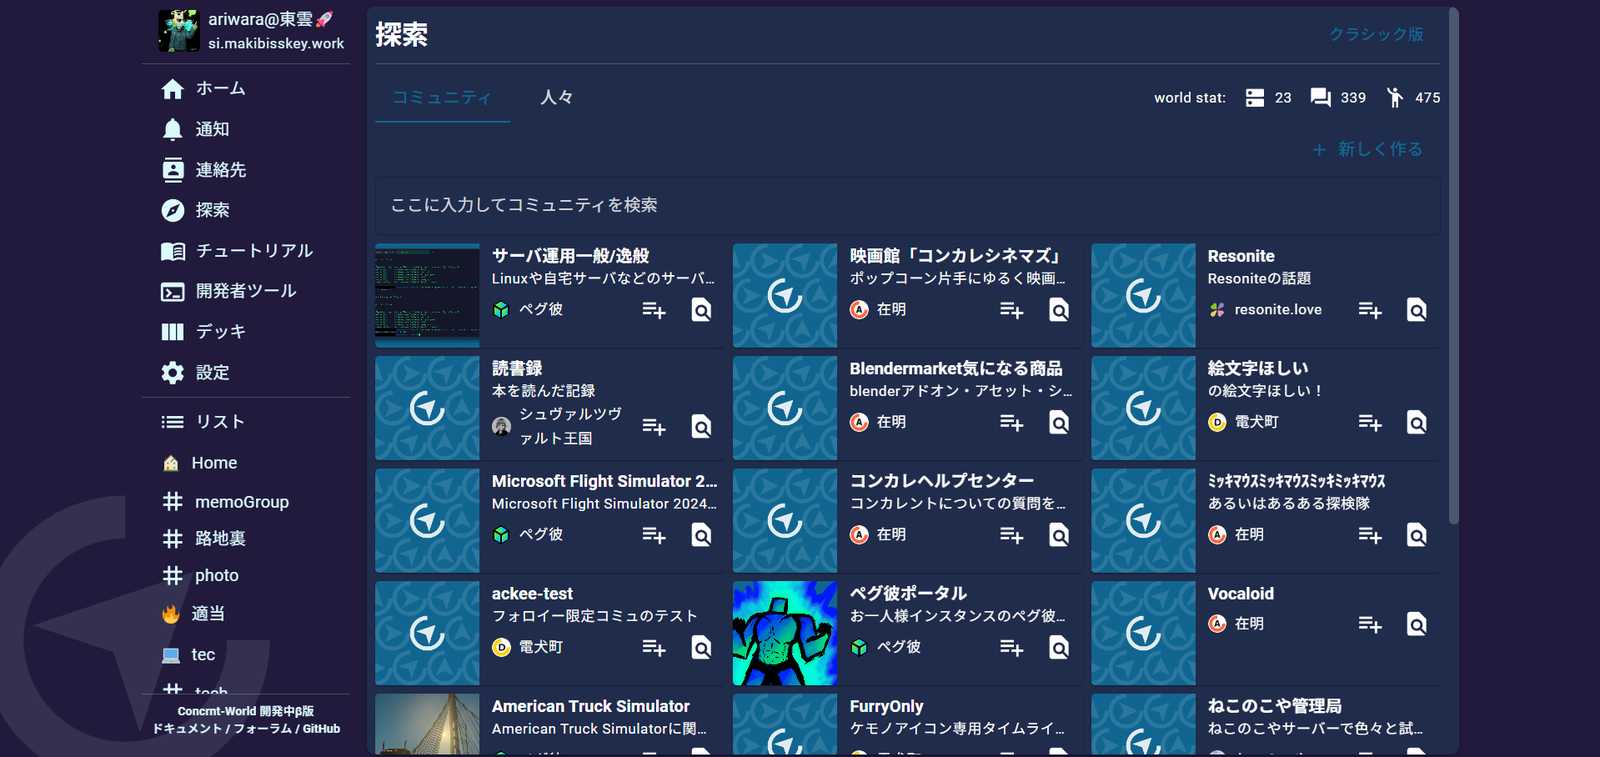The image size is (1600, 757).
Task: Focus the community search field
Action: tap(908, 205)
